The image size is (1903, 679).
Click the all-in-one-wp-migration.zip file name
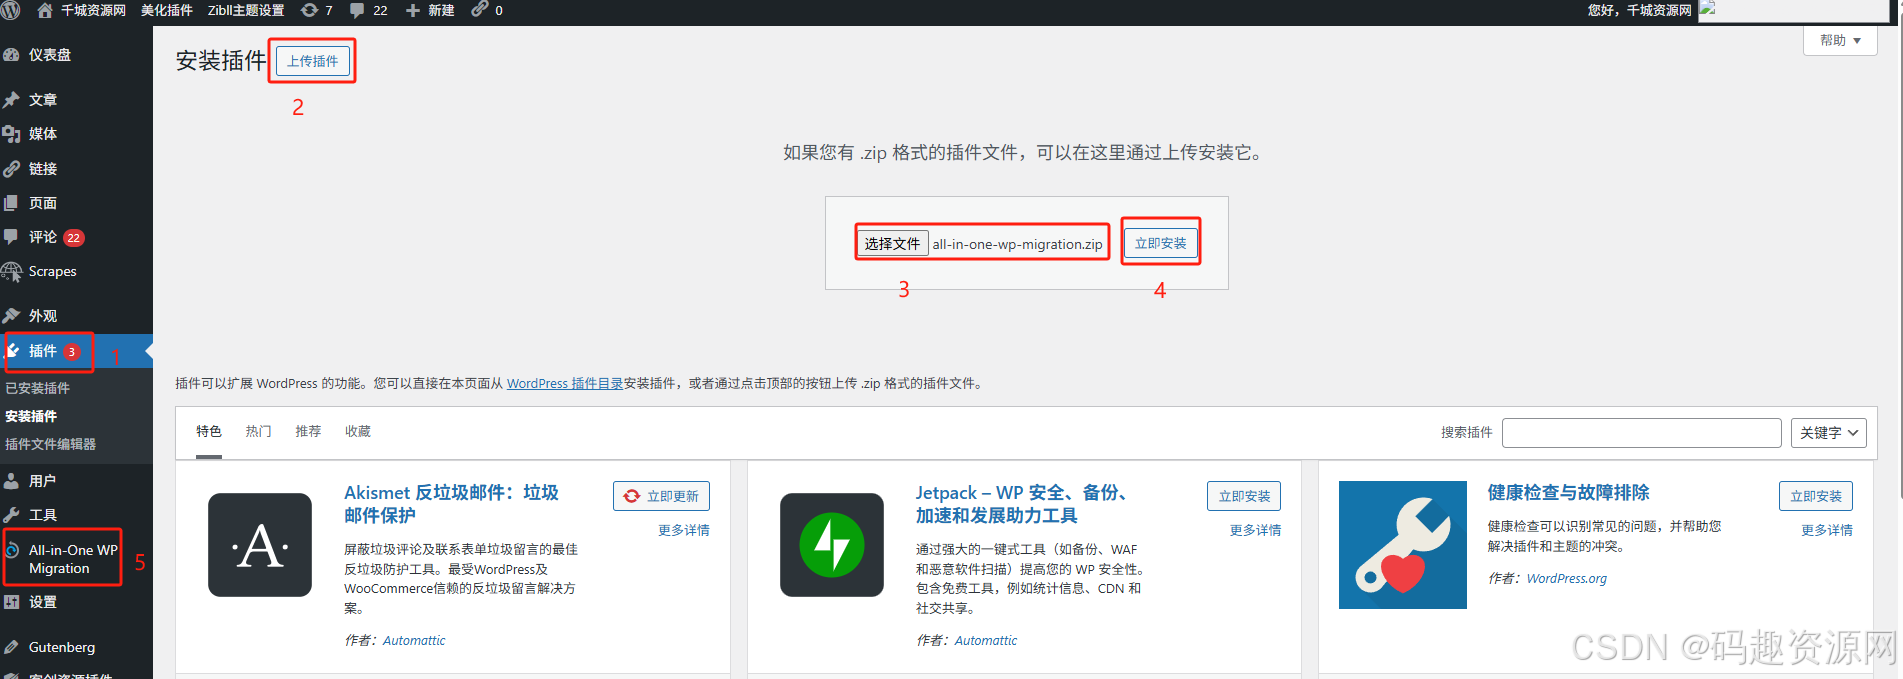pos(1018,244)
